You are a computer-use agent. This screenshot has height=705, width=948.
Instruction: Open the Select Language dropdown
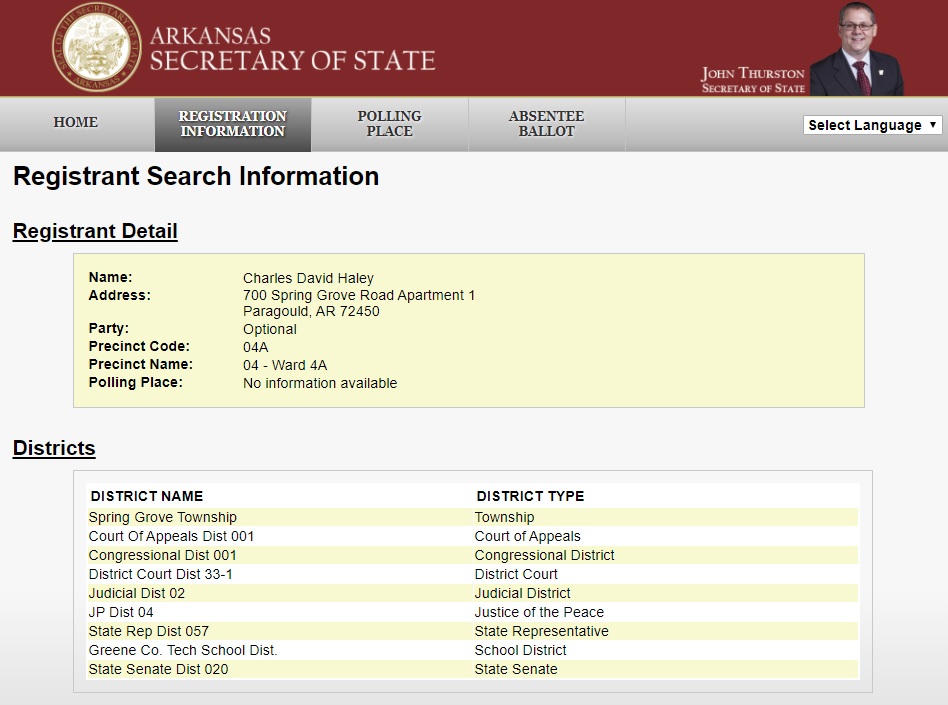[872, 125]
